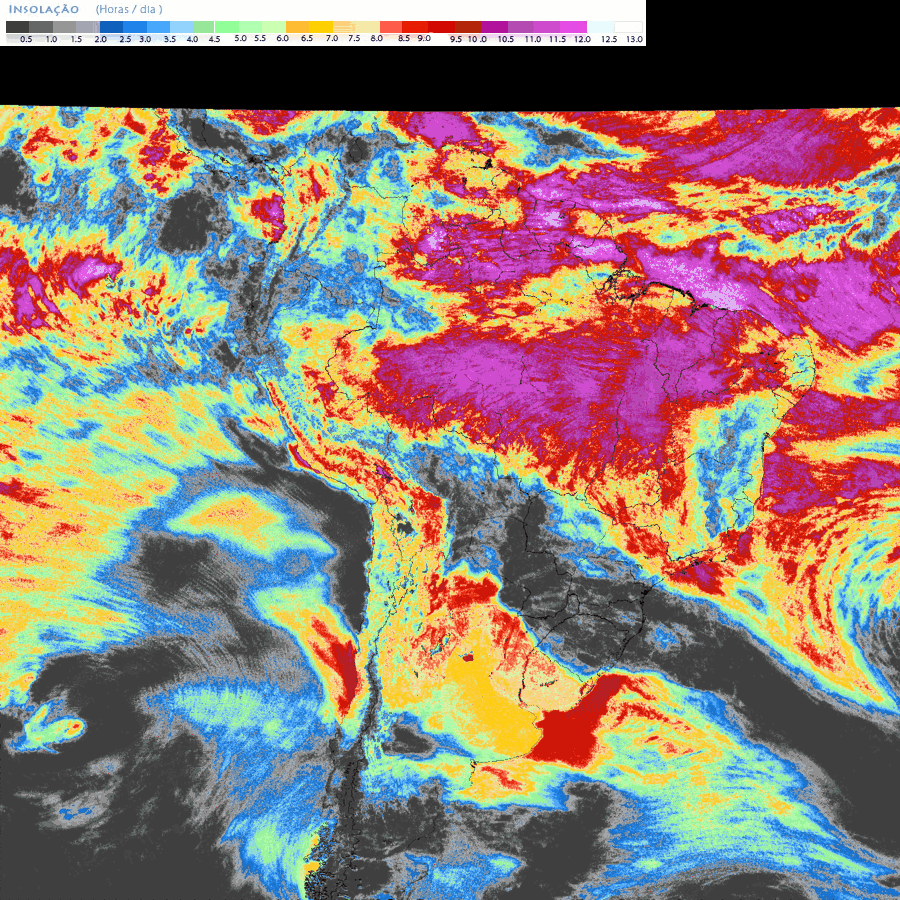Image resolution: width=900 pixels, height=900 pixels.
Task: Click the white swatch labeled 13.0
Action: [629, 27]
